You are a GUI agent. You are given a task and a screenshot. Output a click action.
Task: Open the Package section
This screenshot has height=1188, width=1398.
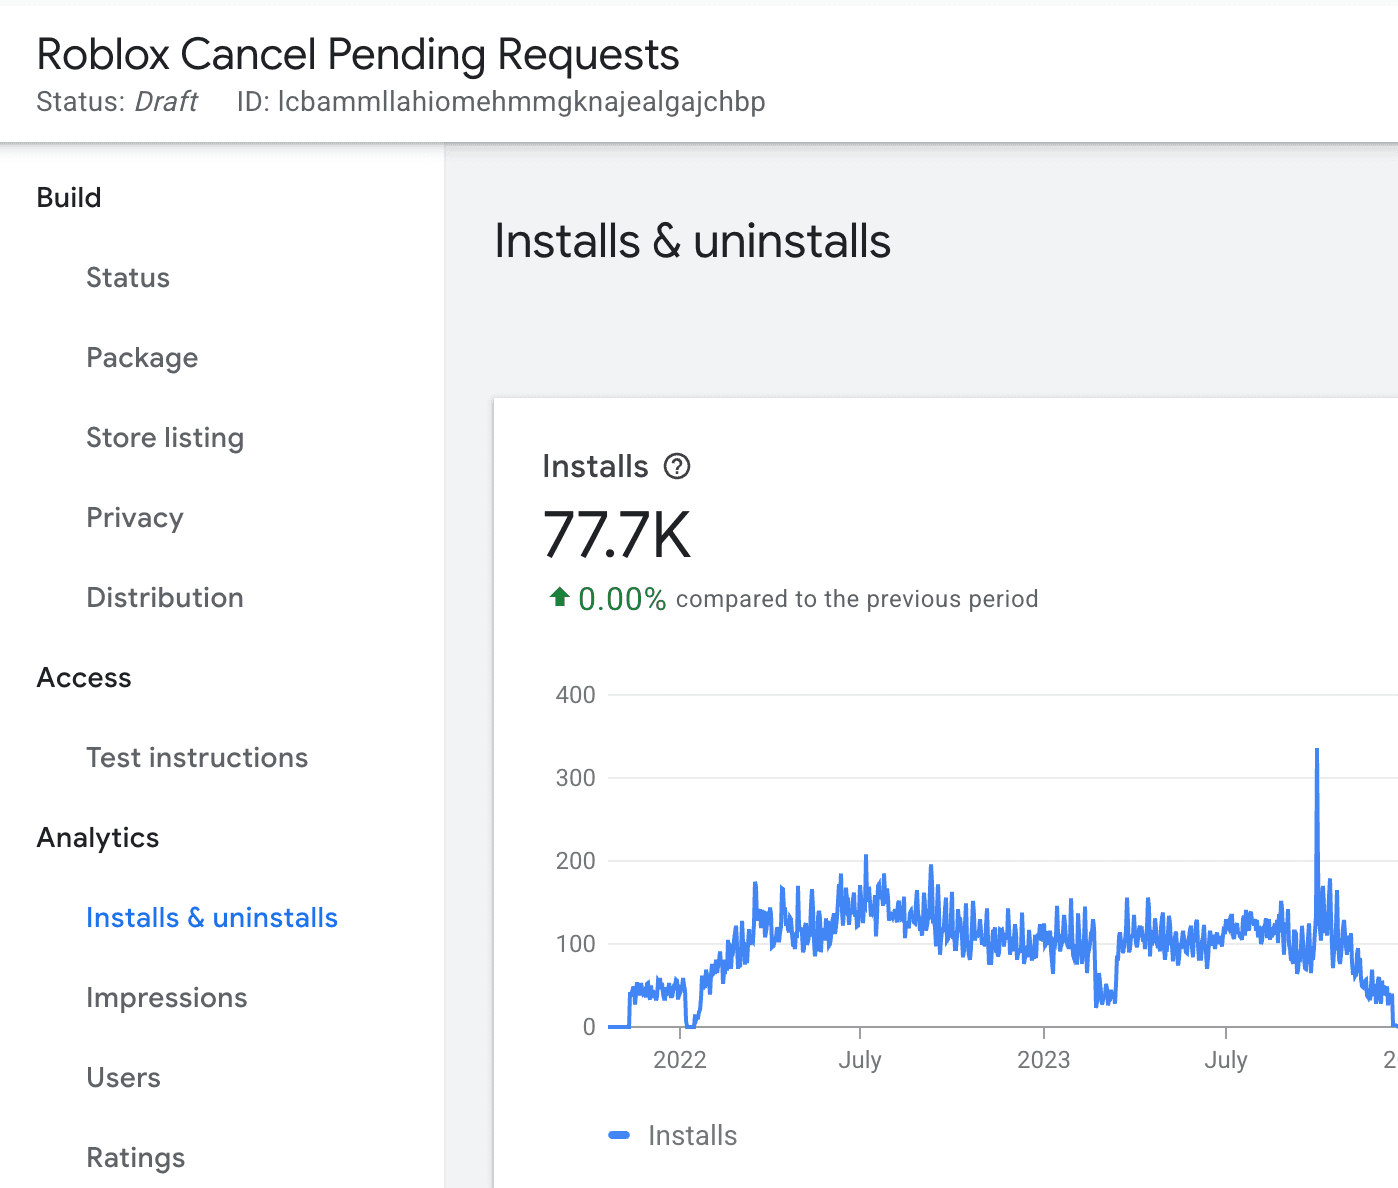click(142, 357)
